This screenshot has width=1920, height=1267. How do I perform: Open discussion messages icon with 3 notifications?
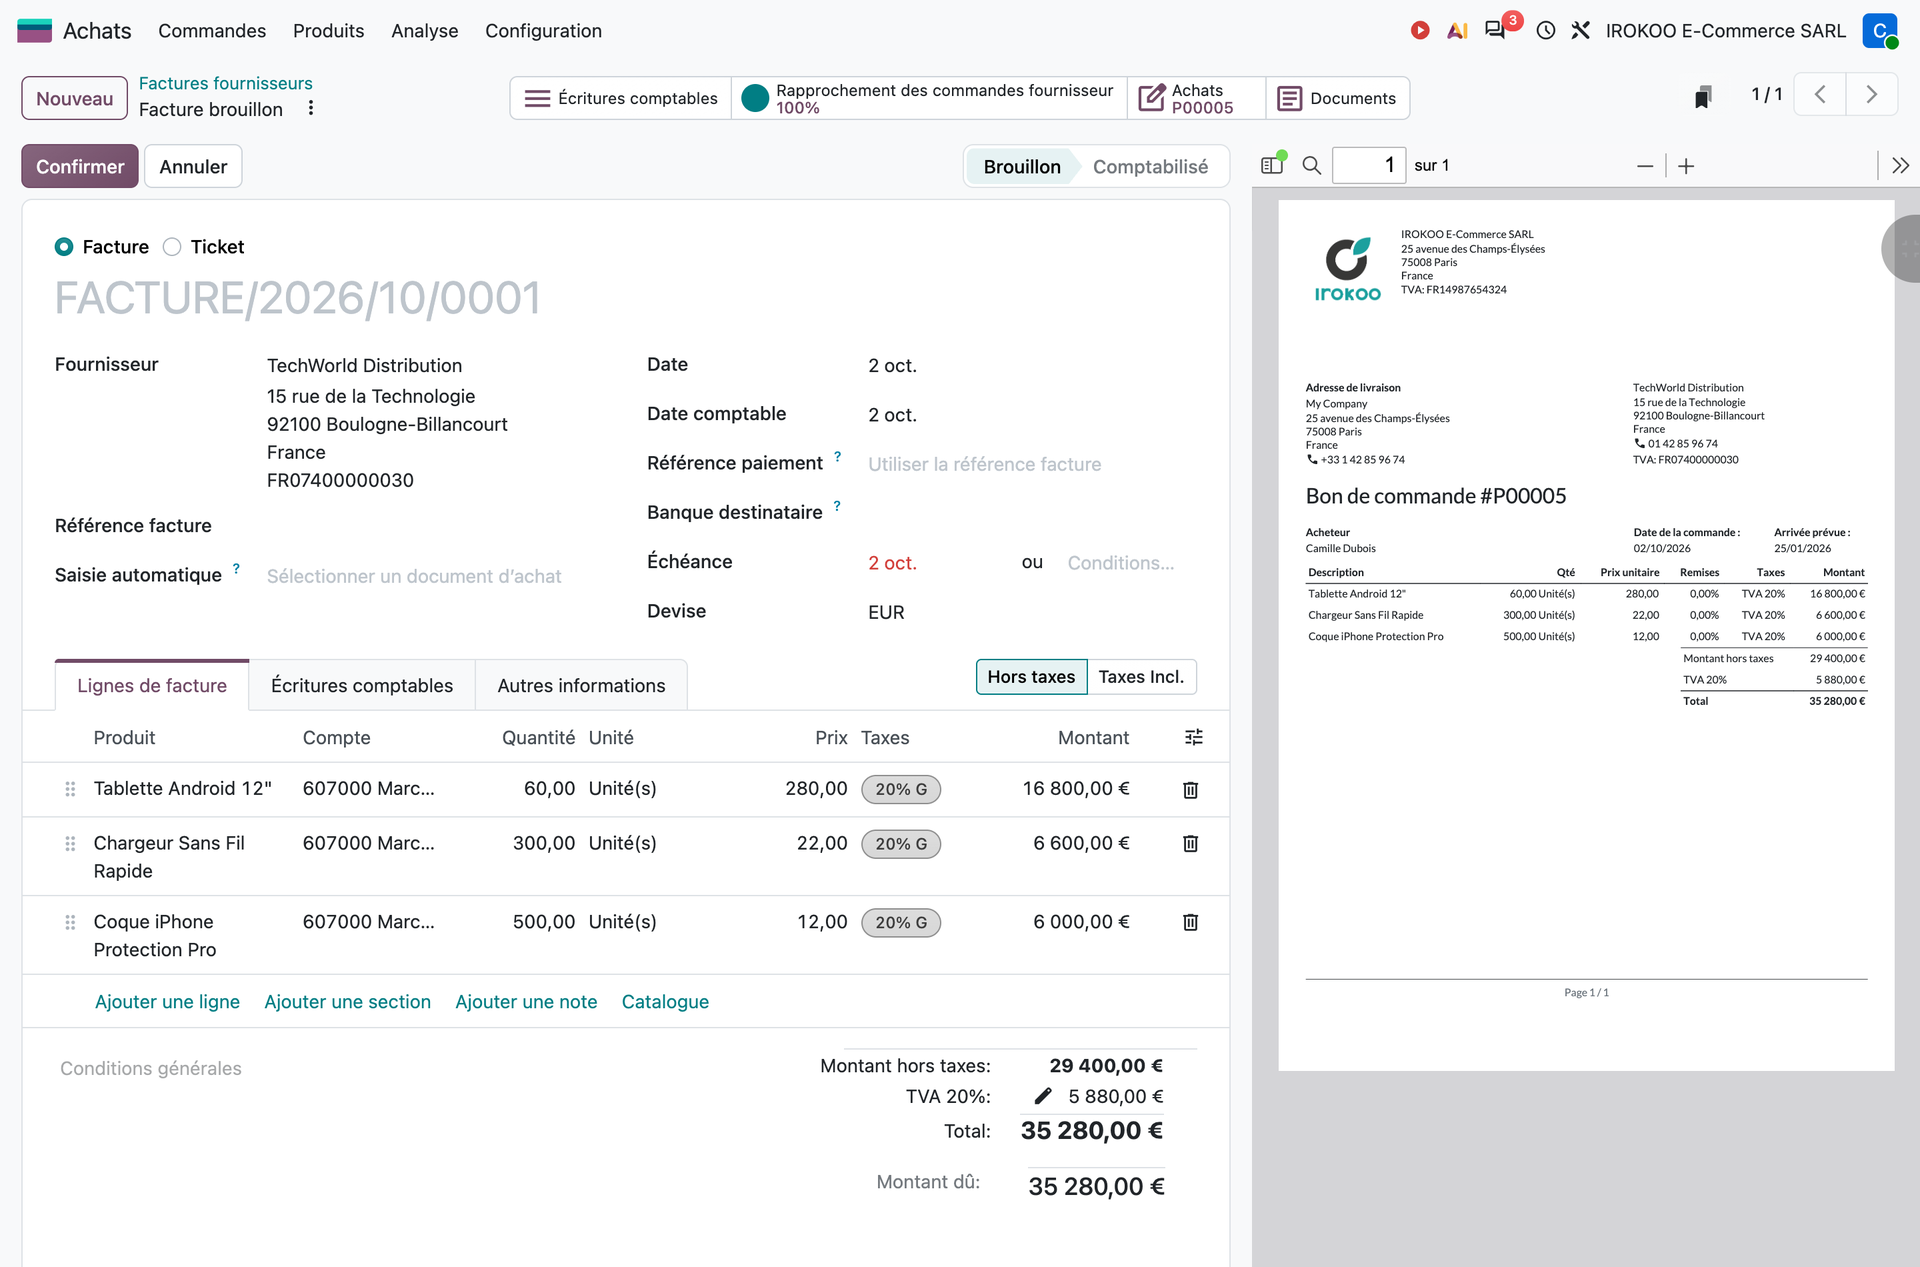(1496, 30)
